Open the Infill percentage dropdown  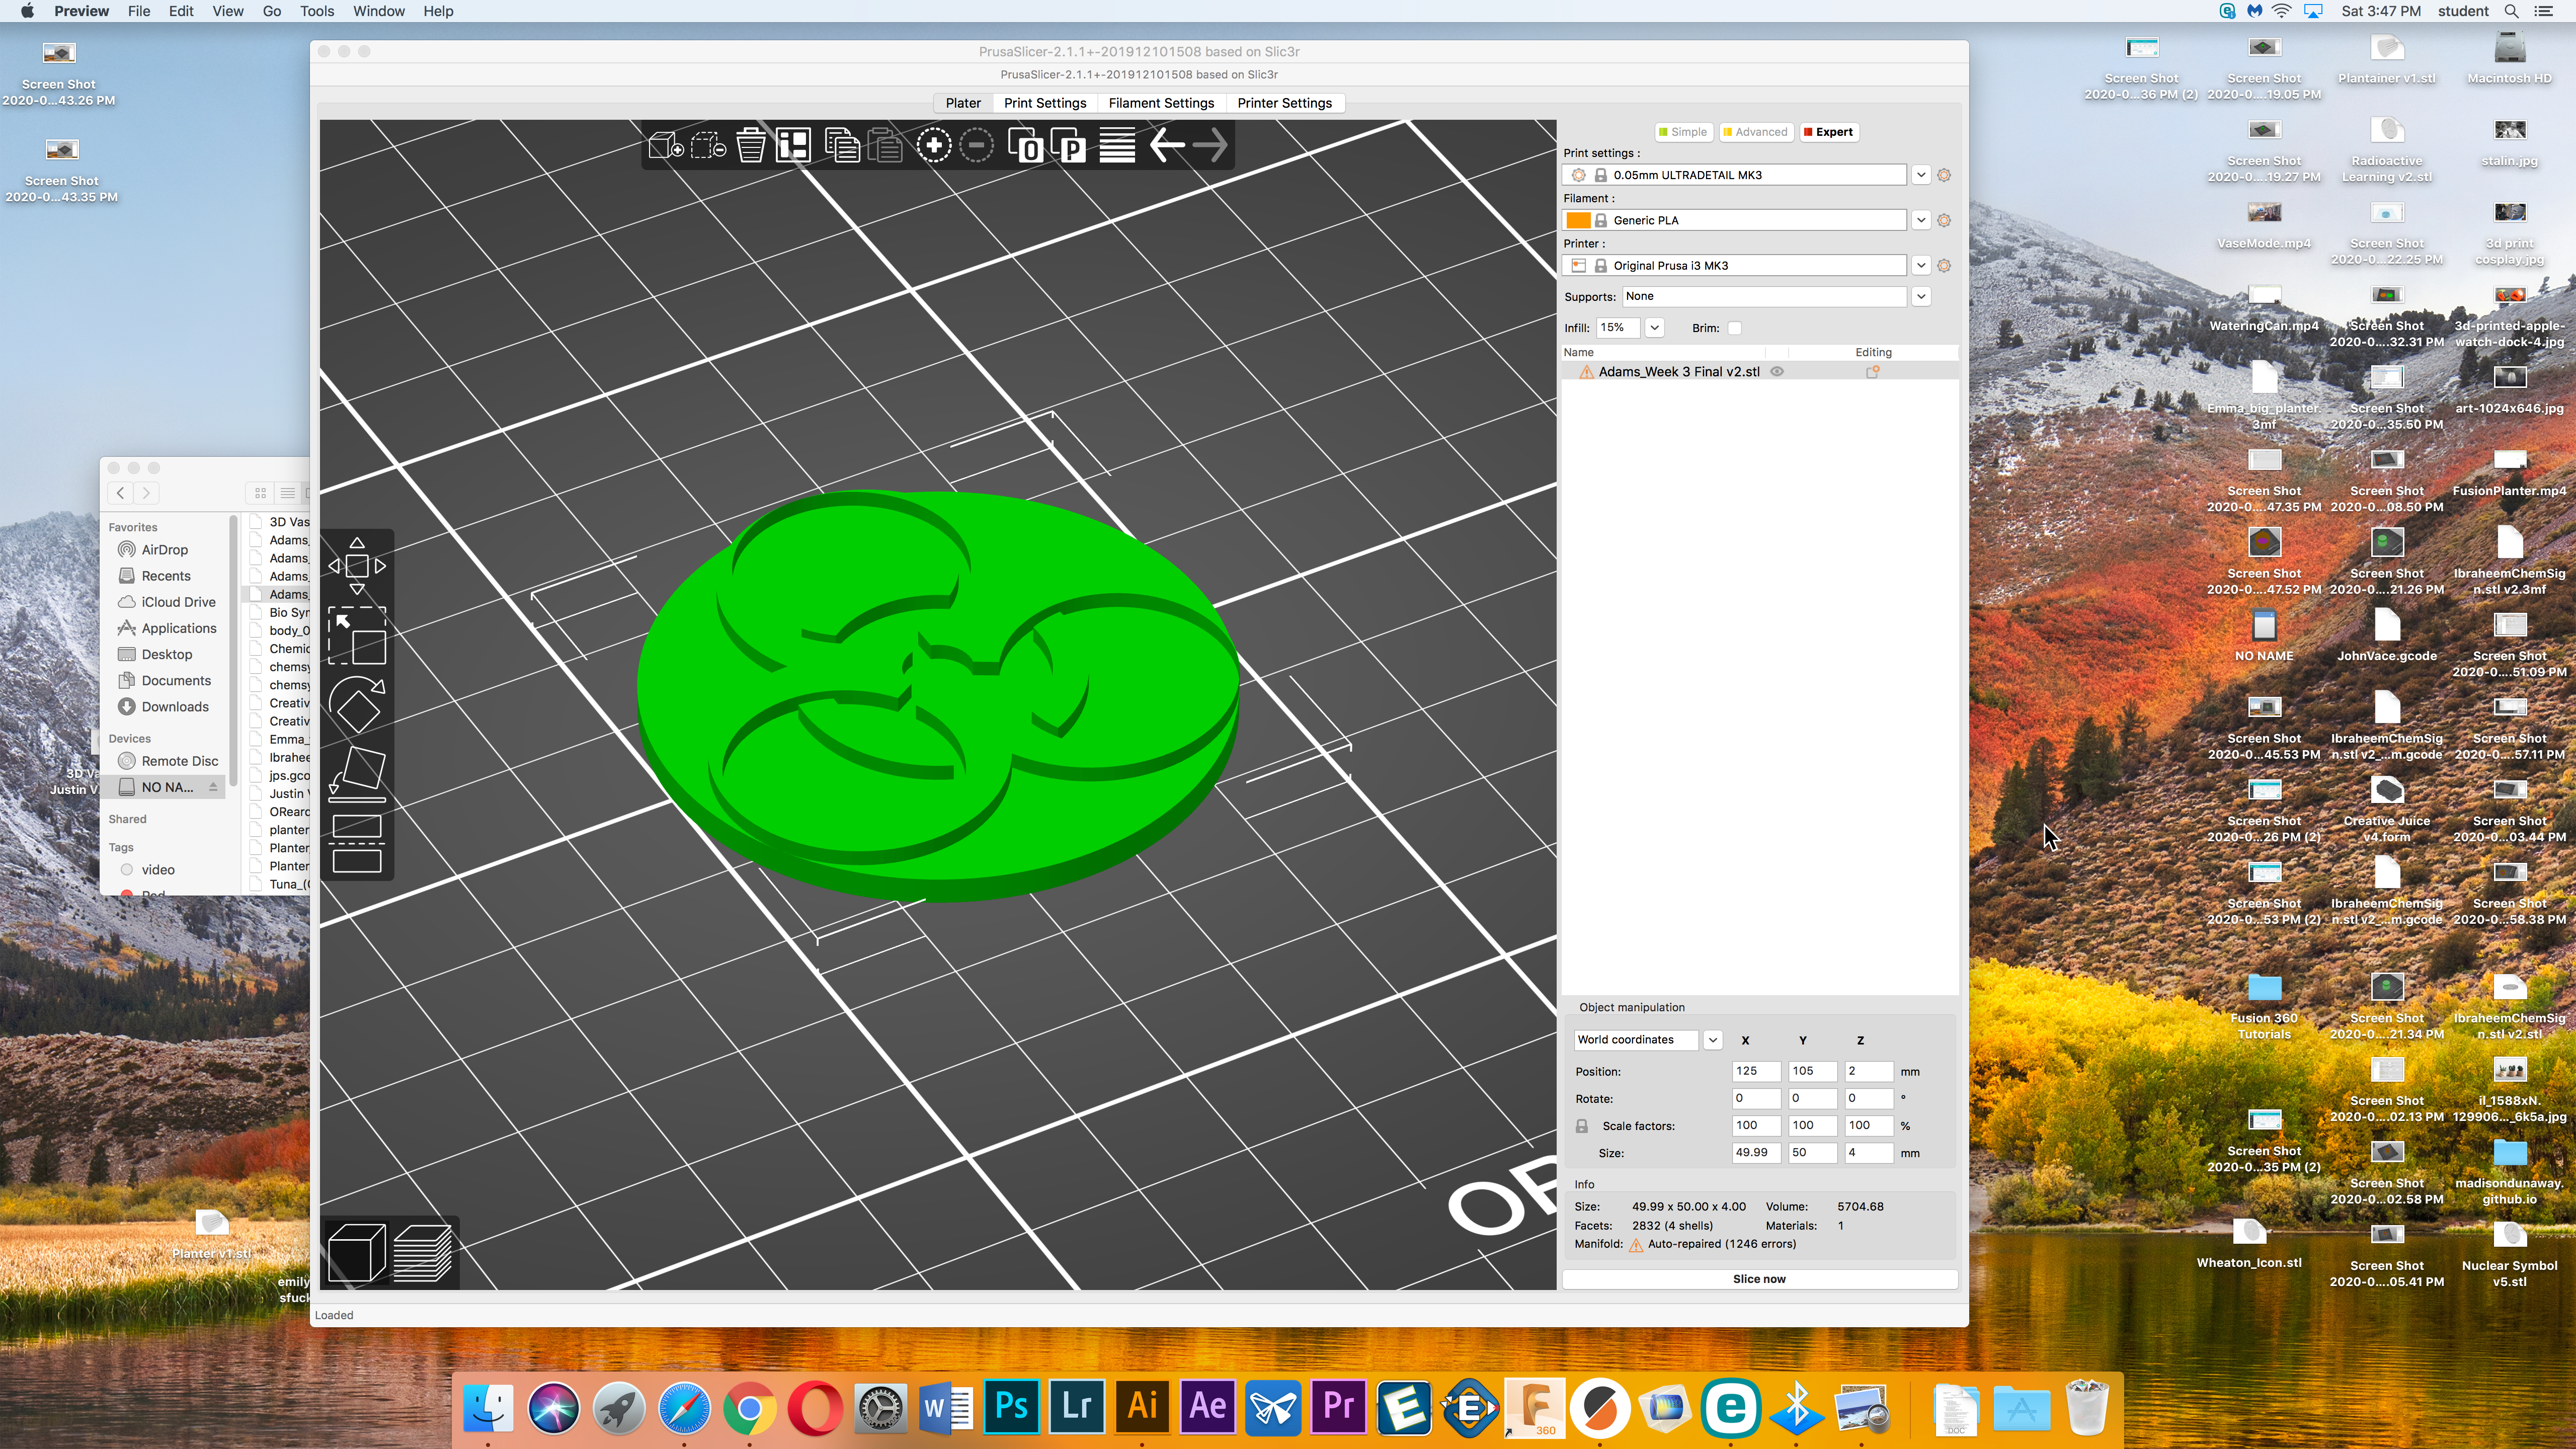coord(1654,328)
